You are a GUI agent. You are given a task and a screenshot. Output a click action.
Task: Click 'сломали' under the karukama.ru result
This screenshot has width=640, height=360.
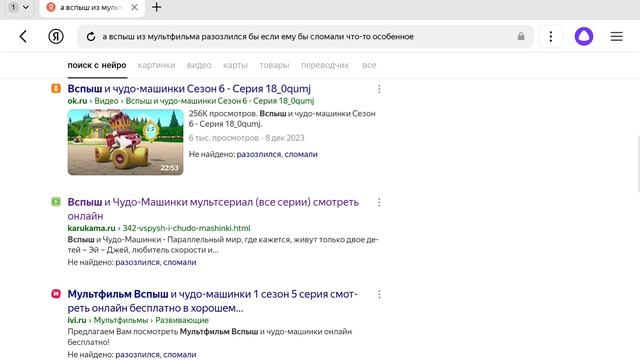[180, 262]
